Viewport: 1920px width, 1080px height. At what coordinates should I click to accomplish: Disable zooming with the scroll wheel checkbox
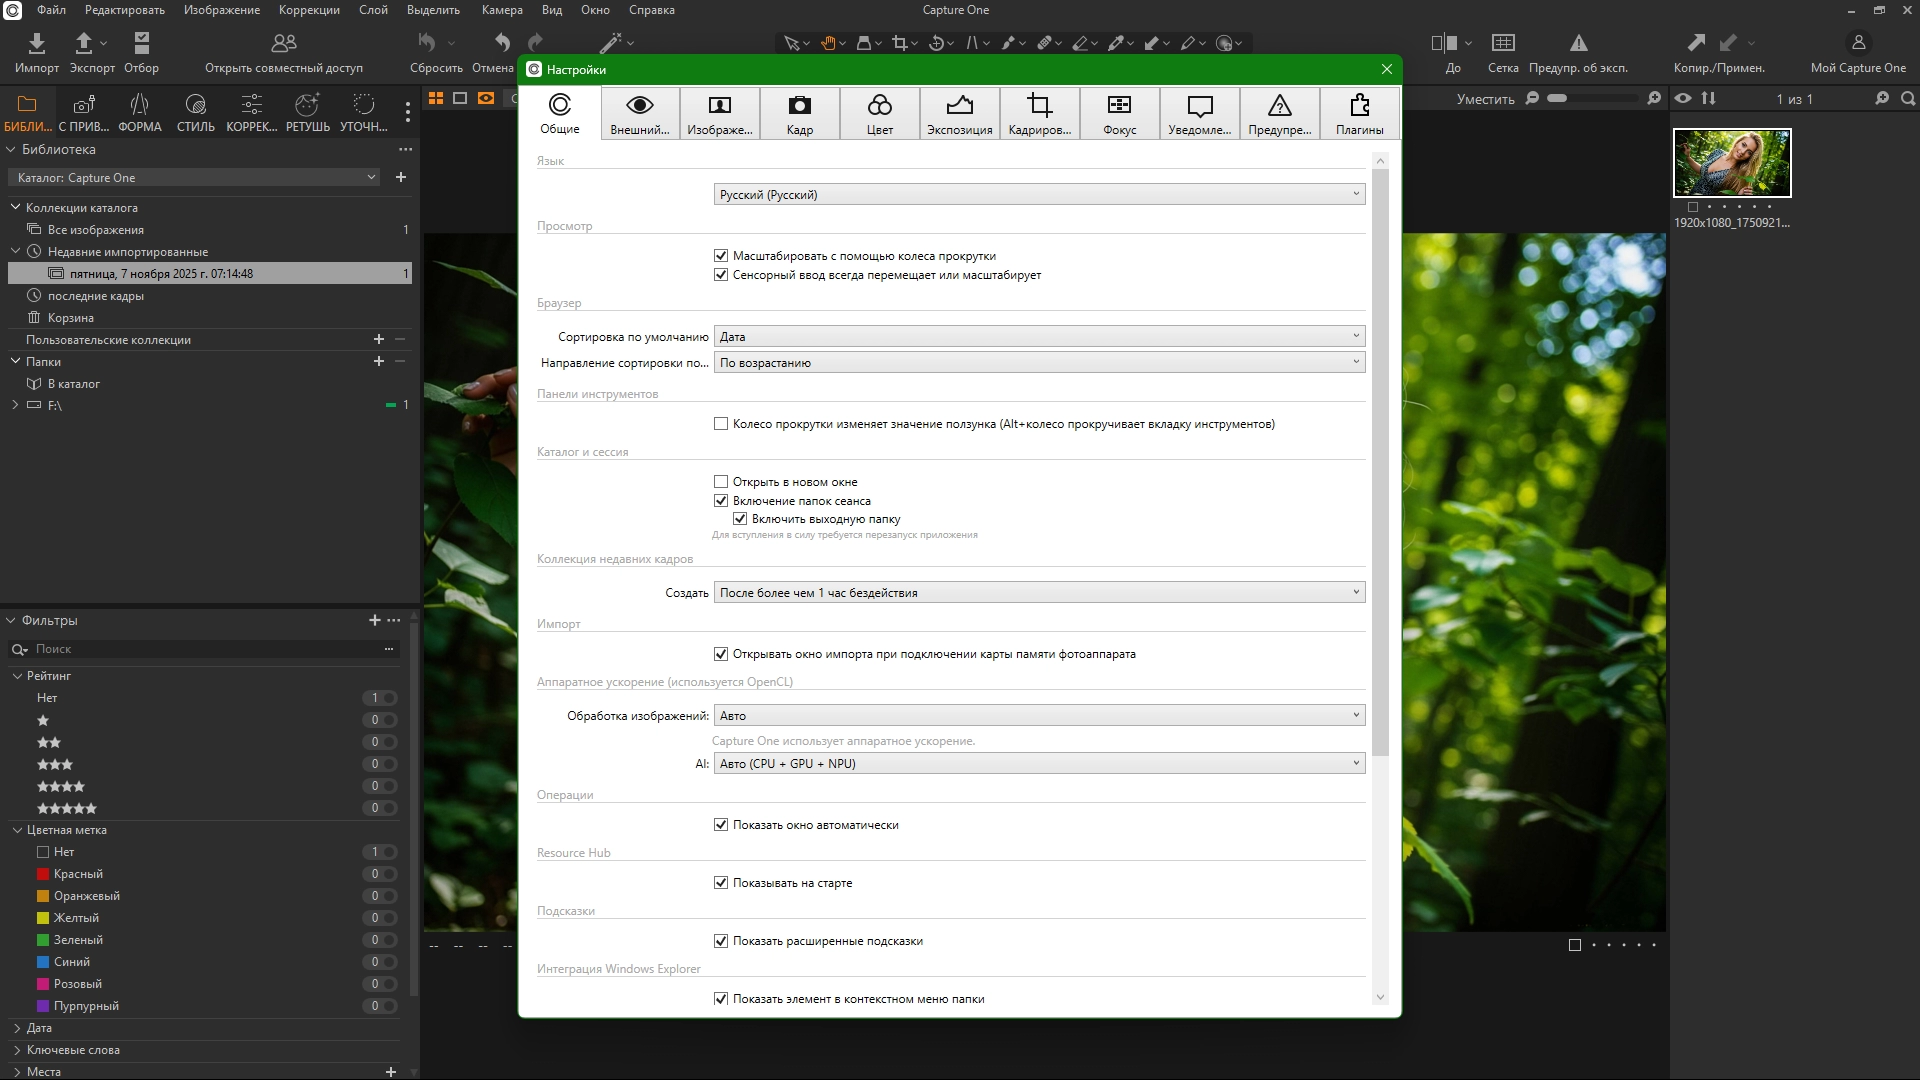tap(721, 256)
